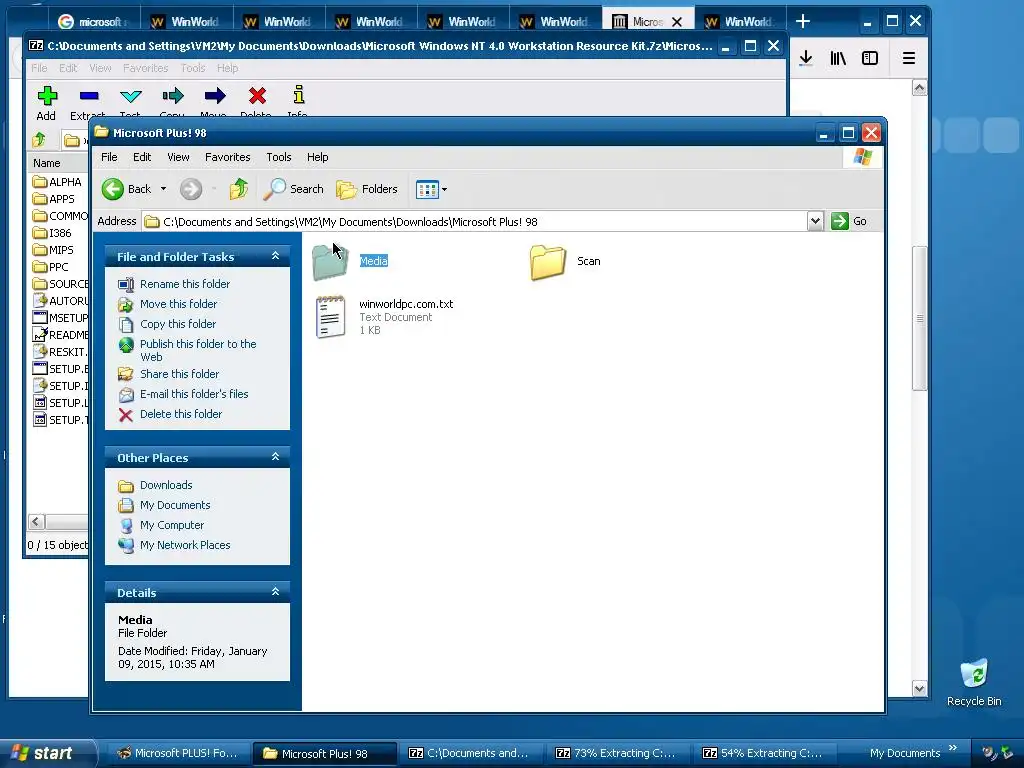Click inside the Address path field
The image size is (1024, 768).
pyautogui.click(x=474, y=221)
